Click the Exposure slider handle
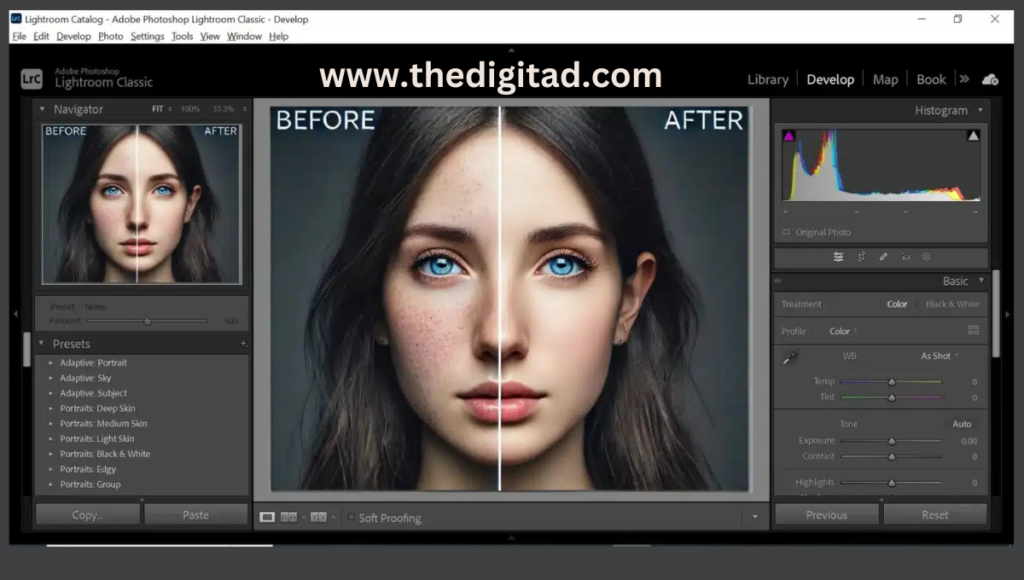This screenshot has width=1024, height=580. point(891,441)
